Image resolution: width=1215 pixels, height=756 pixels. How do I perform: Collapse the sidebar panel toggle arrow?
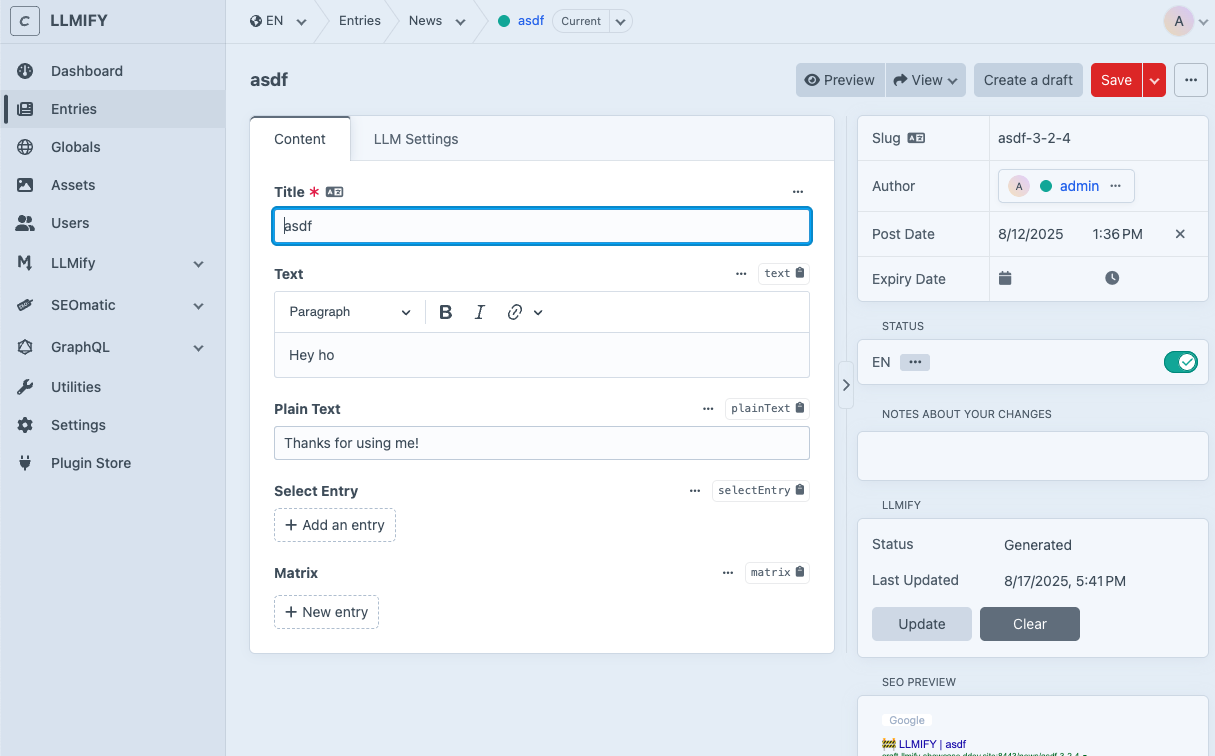click(845, 385)
